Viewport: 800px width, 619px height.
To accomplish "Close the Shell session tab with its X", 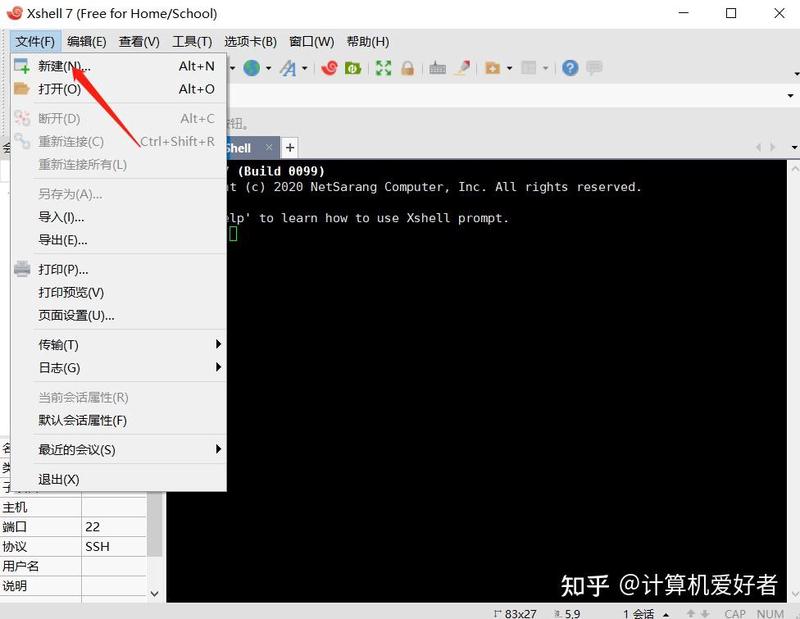I will (x=269, y=147).
